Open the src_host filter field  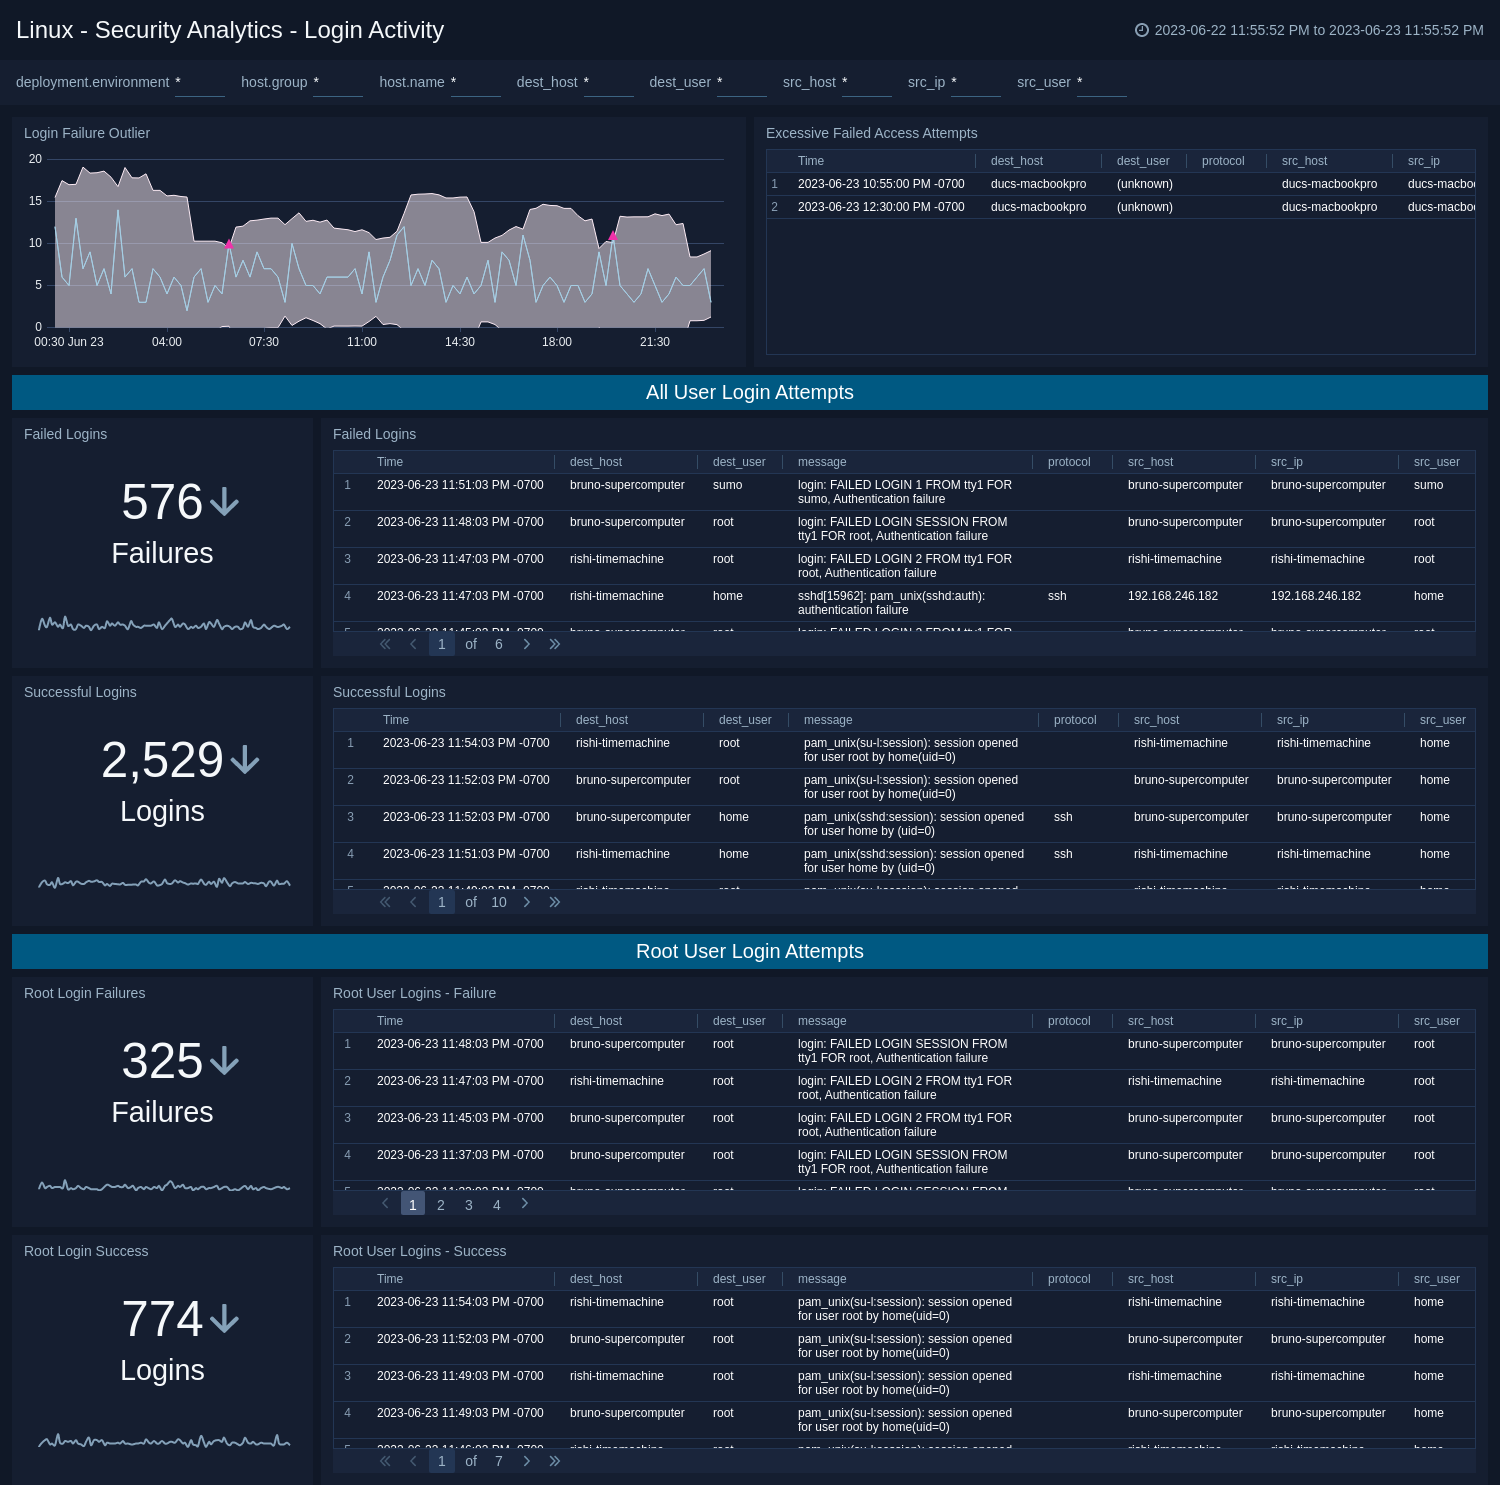point(867,83)
